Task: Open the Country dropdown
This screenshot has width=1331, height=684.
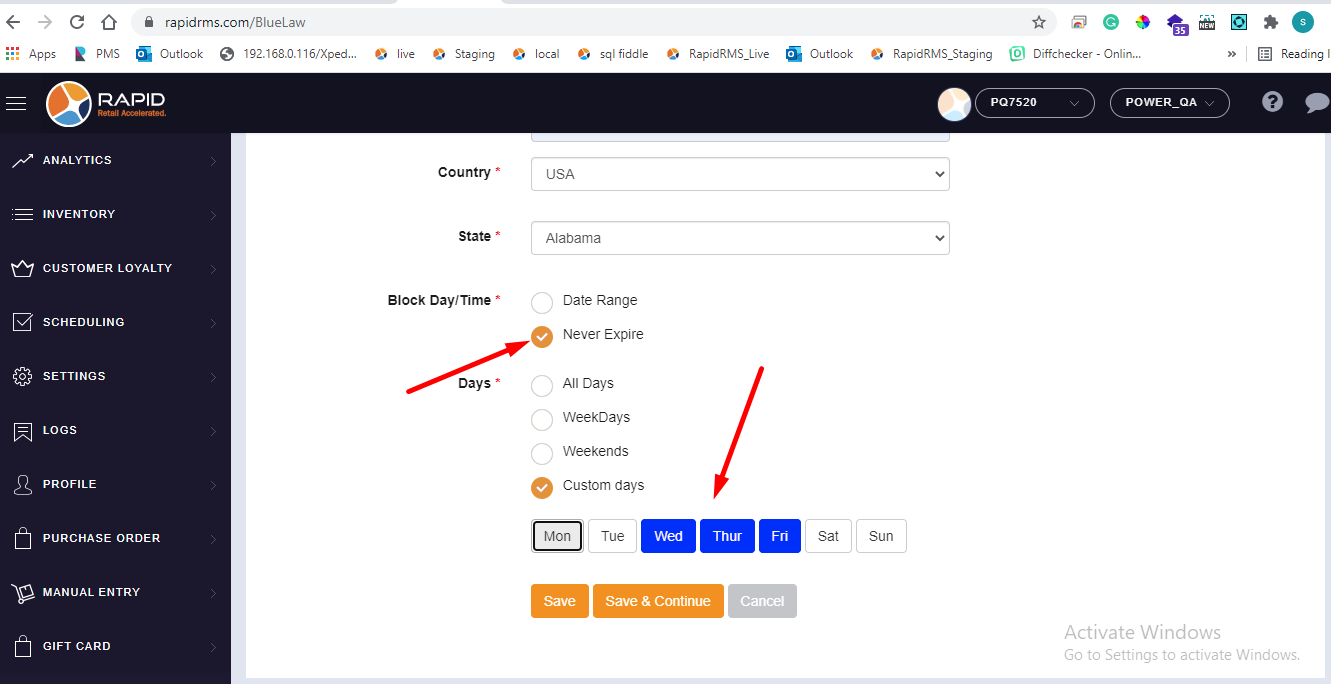Action: 740,174
